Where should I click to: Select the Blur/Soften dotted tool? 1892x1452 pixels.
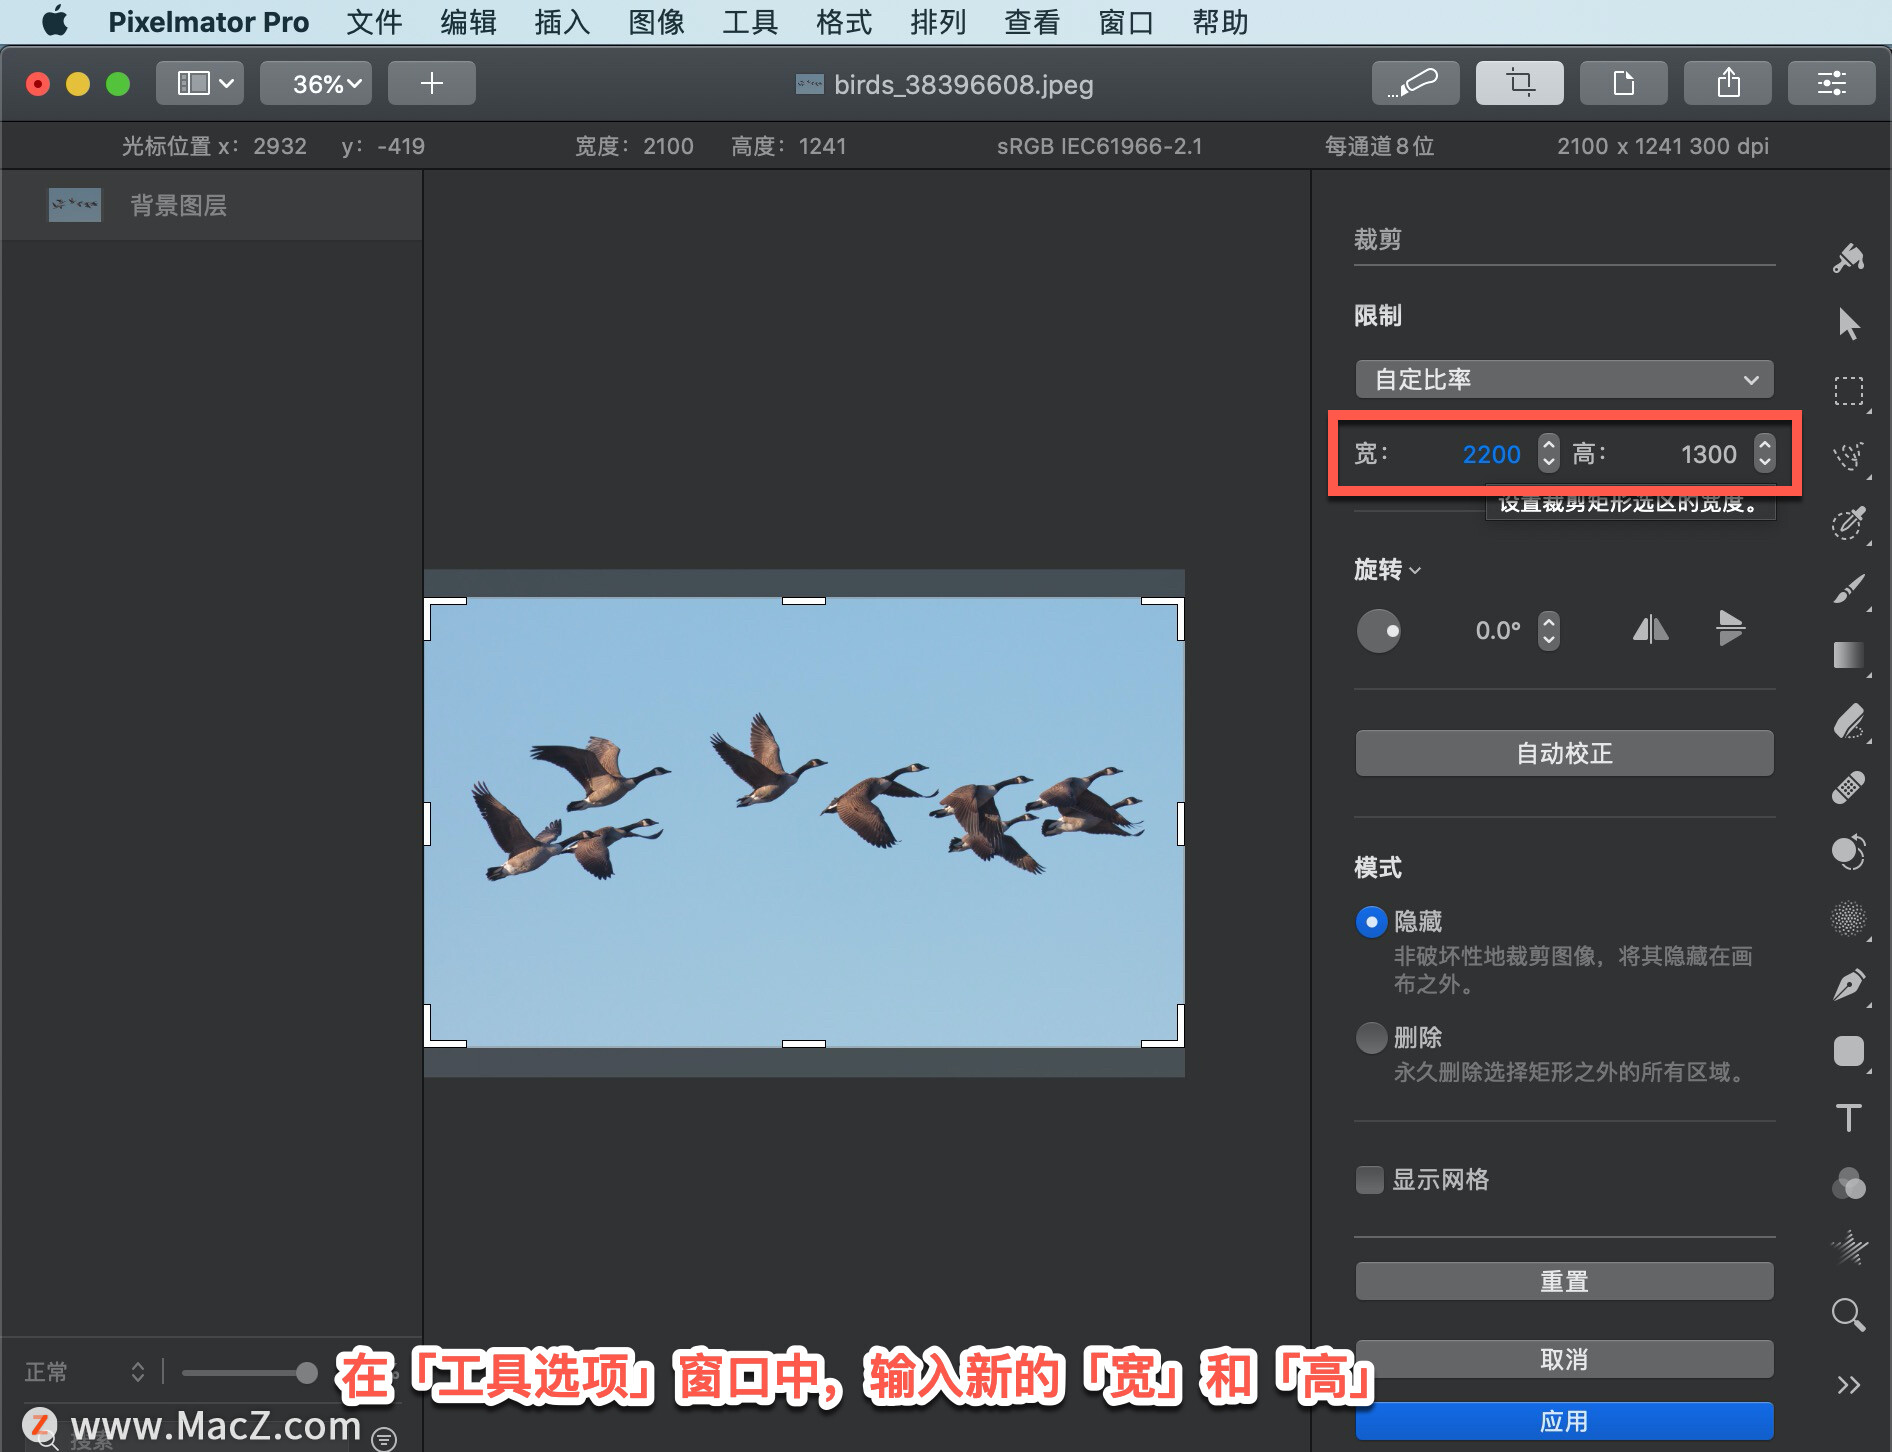[1848, 919]
